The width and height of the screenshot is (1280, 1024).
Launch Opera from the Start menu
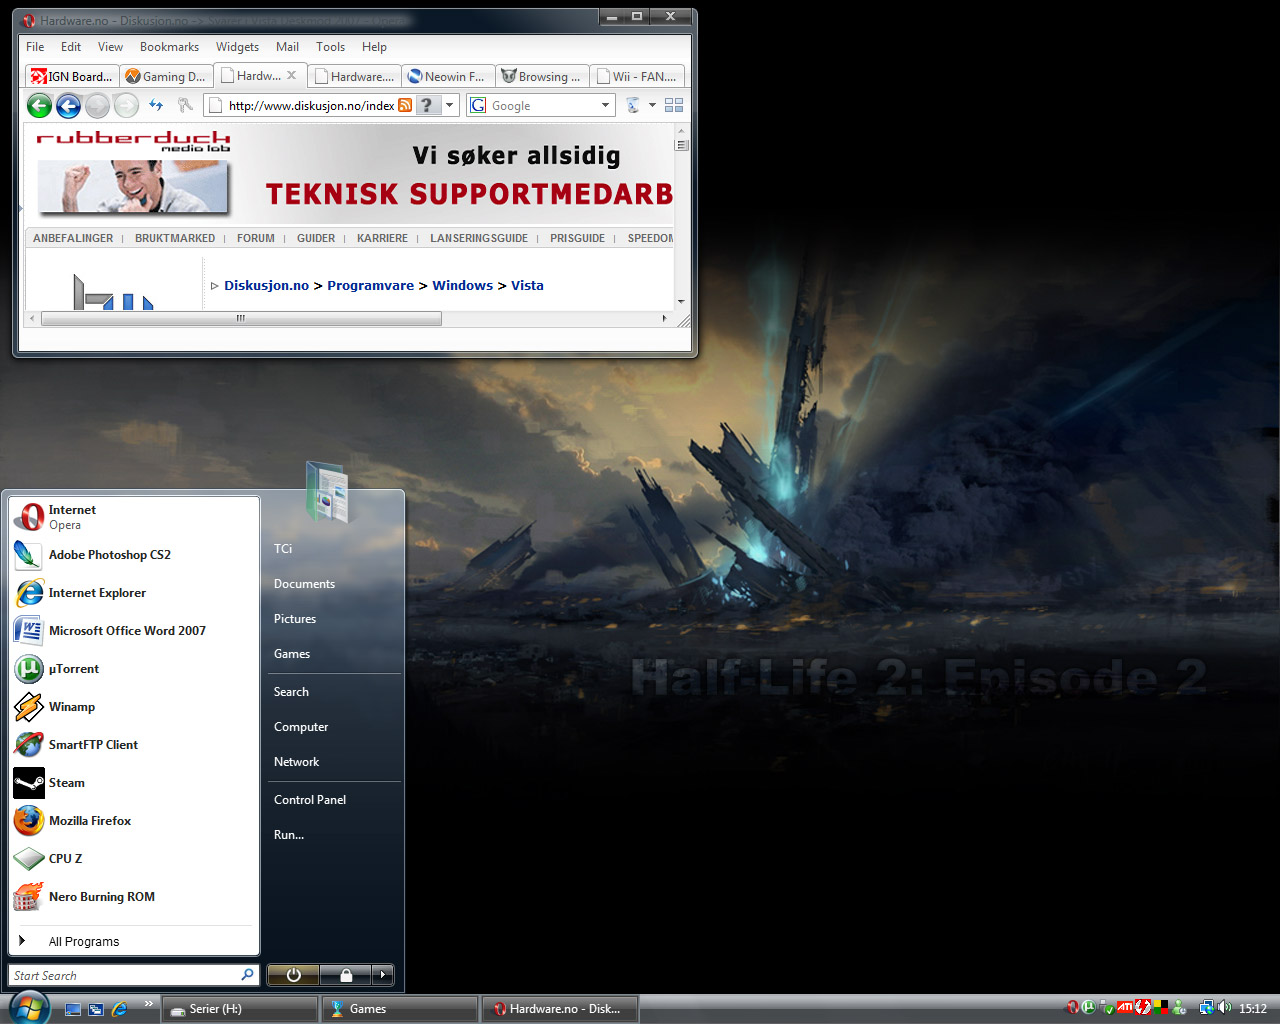click(134, 517)
